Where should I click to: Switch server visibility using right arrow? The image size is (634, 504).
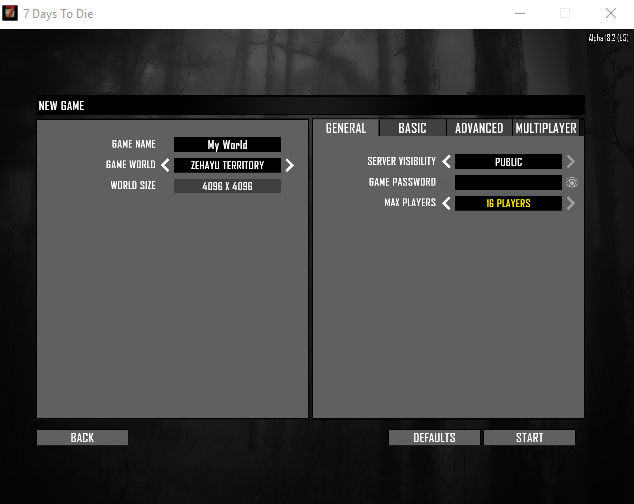pyautogui.click(x=571, y=162)
